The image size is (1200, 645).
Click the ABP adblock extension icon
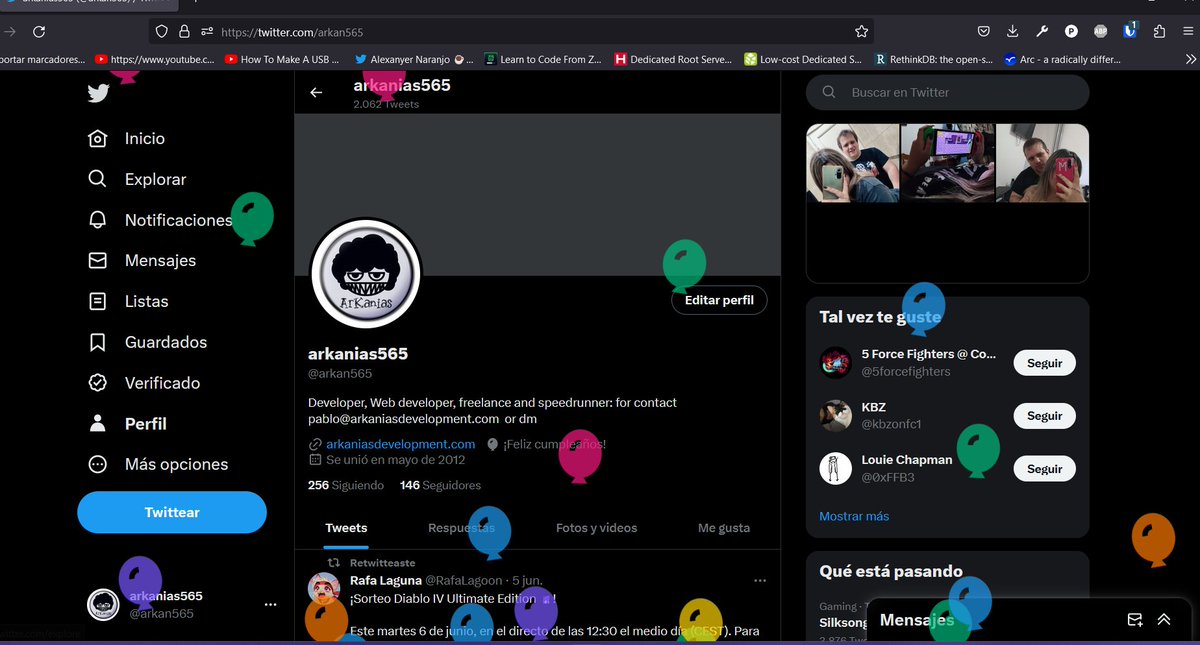pos(1101,32)
